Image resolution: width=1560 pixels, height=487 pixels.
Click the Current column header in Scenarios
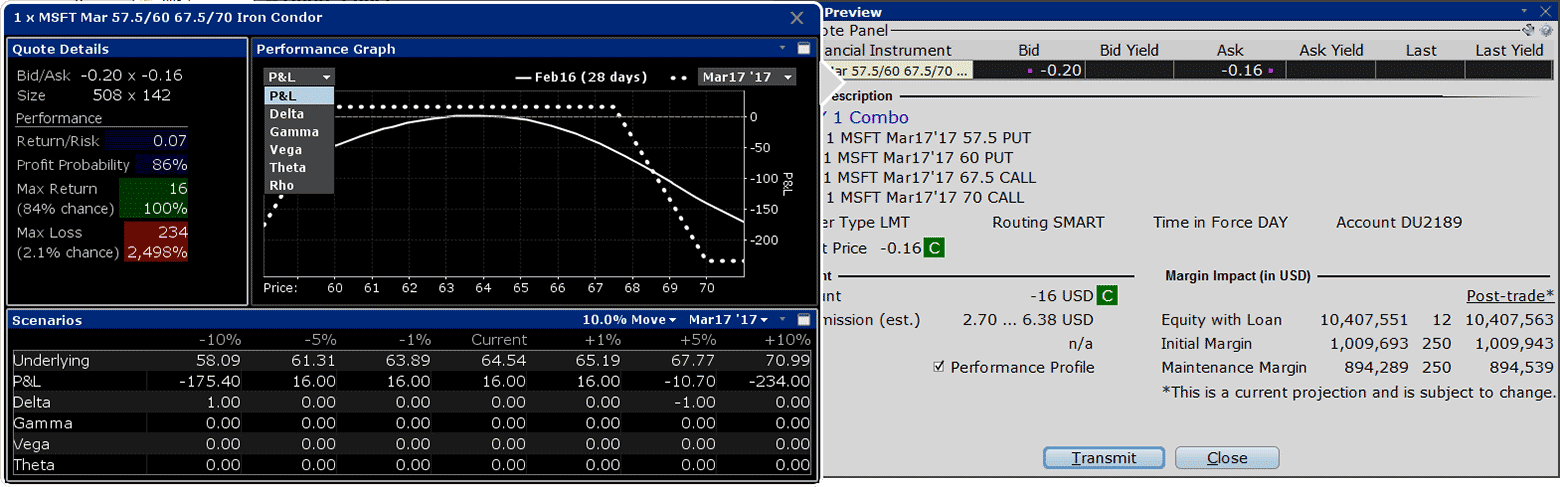(499, 340)
